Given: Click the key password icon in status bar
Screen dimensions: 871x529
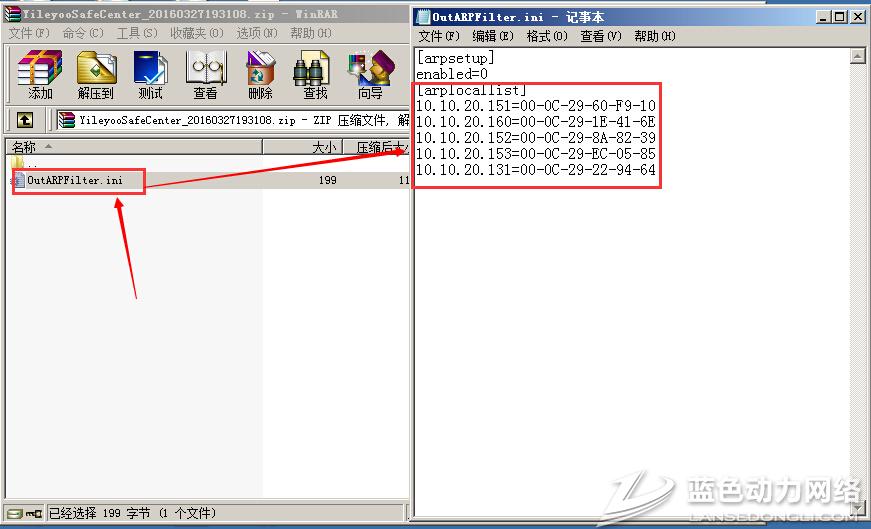Looking at the screenshot, I should 33,513.
